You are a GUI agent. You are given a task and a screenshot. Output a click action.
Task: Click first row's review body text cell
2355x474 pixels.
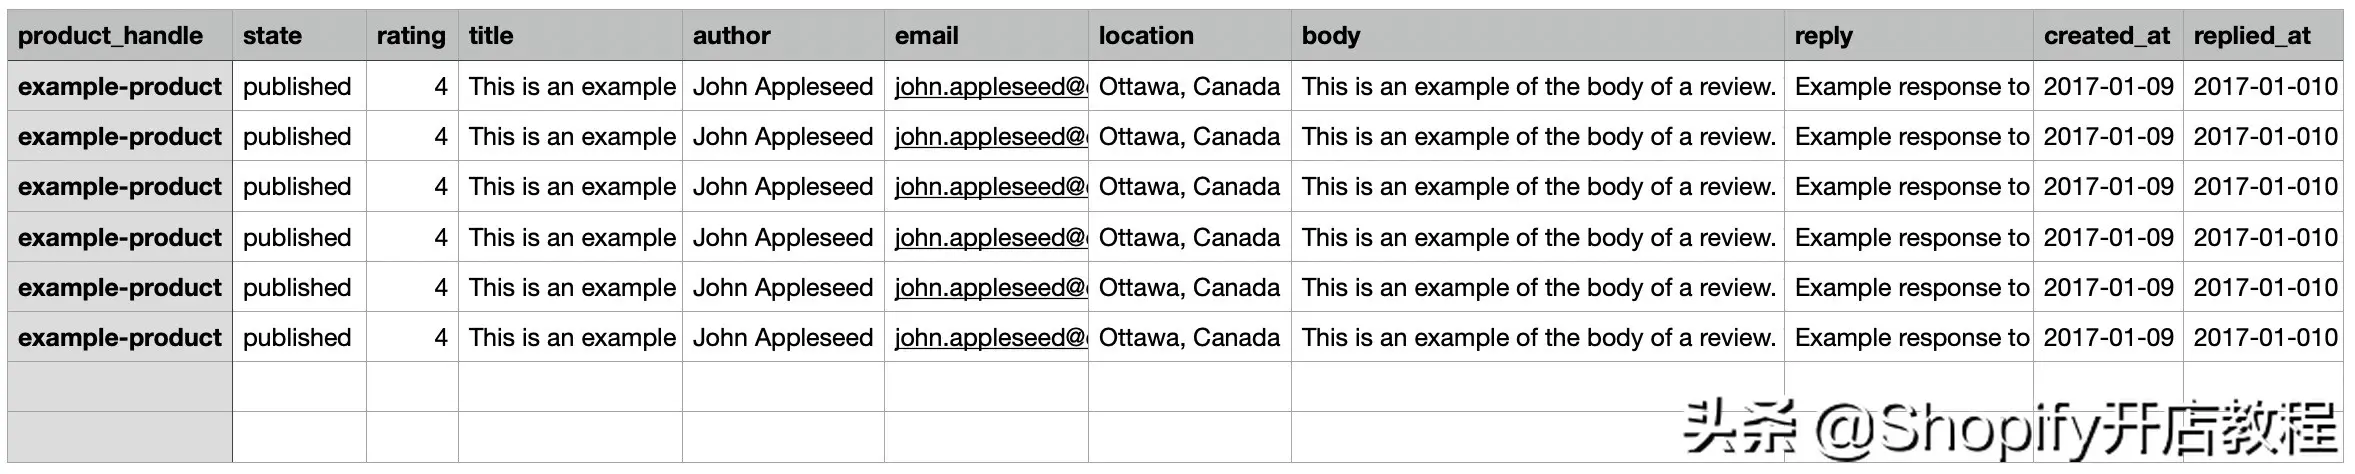coord(1537,86)
